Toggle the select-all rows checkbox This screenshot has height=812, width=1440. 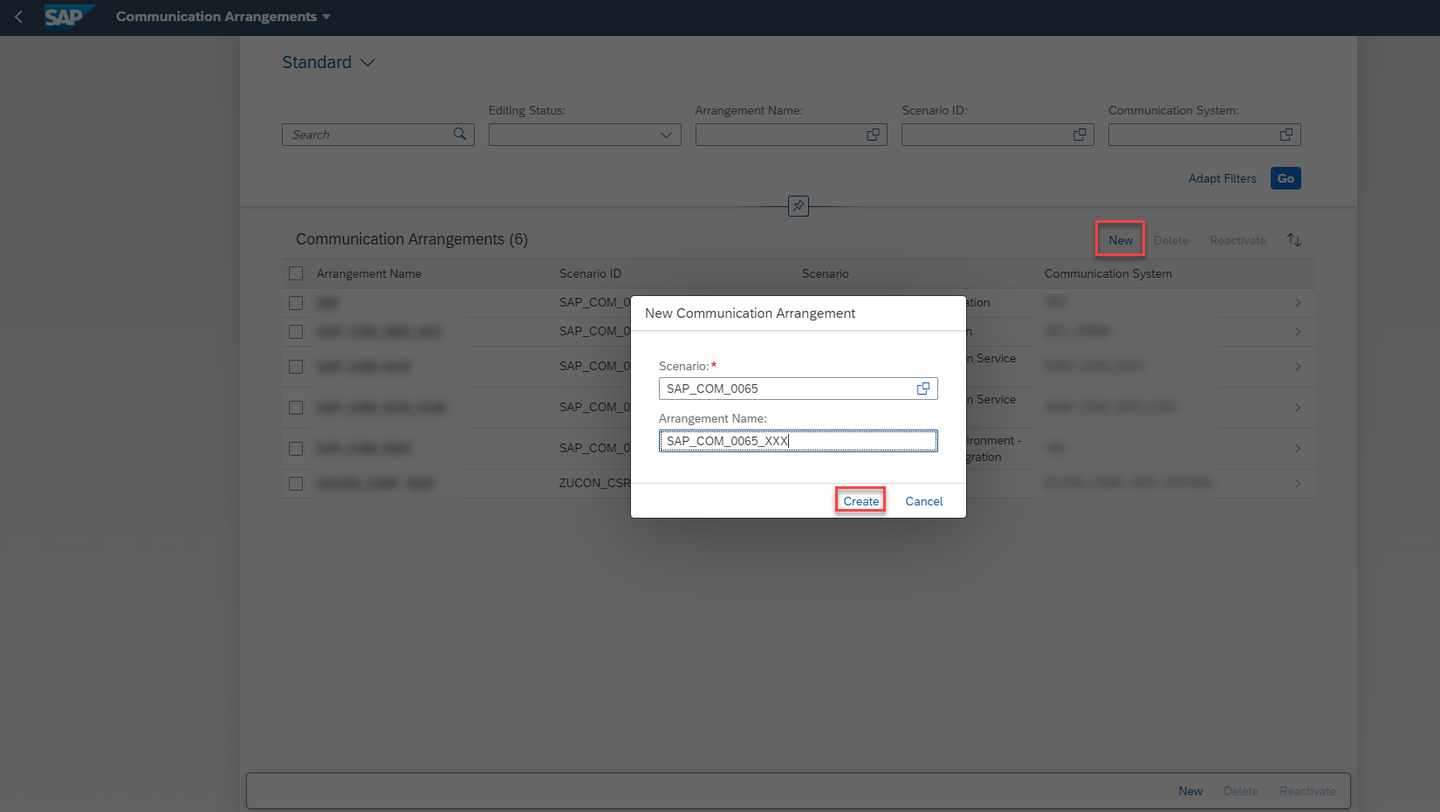pyautogui.click(x=296, y=273)
